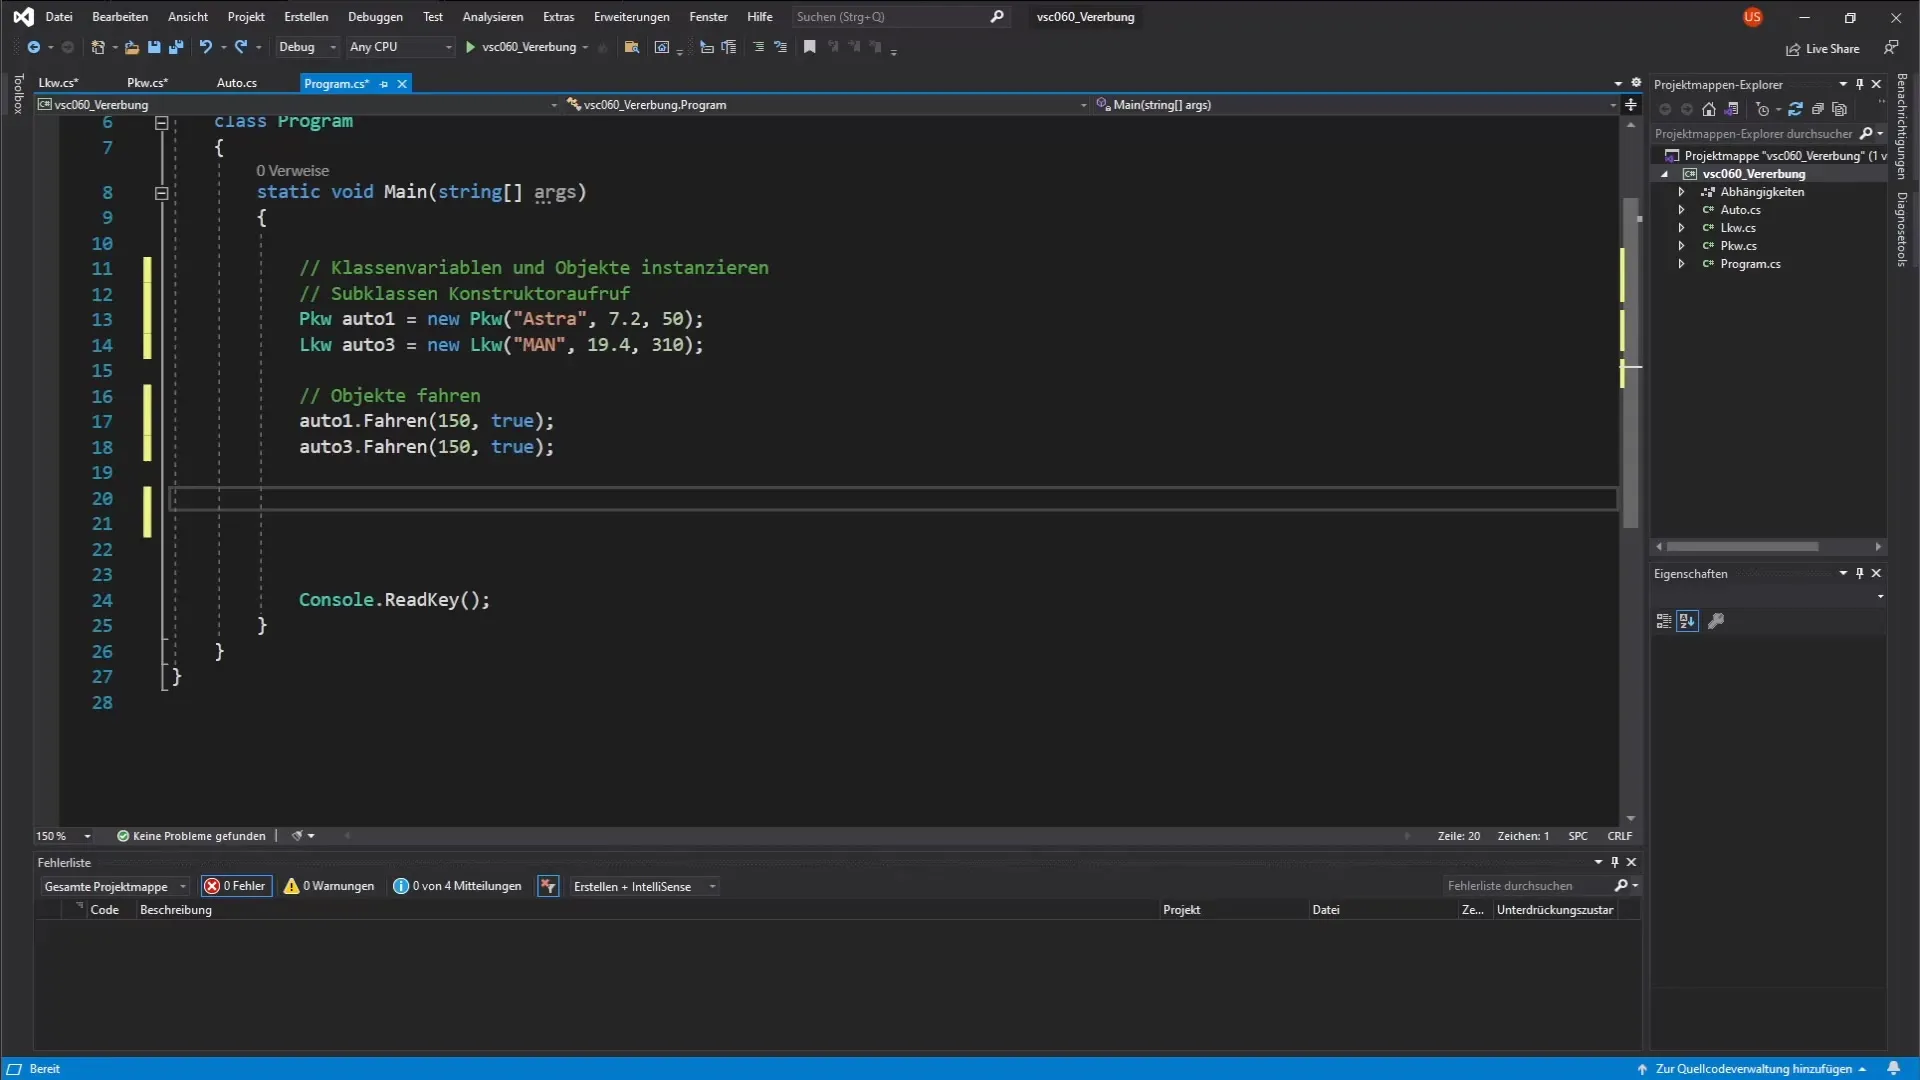Expand the Auto.cs tree node
The width and height of the screenshot is (1920, 1080).
tap(1681, 210)
